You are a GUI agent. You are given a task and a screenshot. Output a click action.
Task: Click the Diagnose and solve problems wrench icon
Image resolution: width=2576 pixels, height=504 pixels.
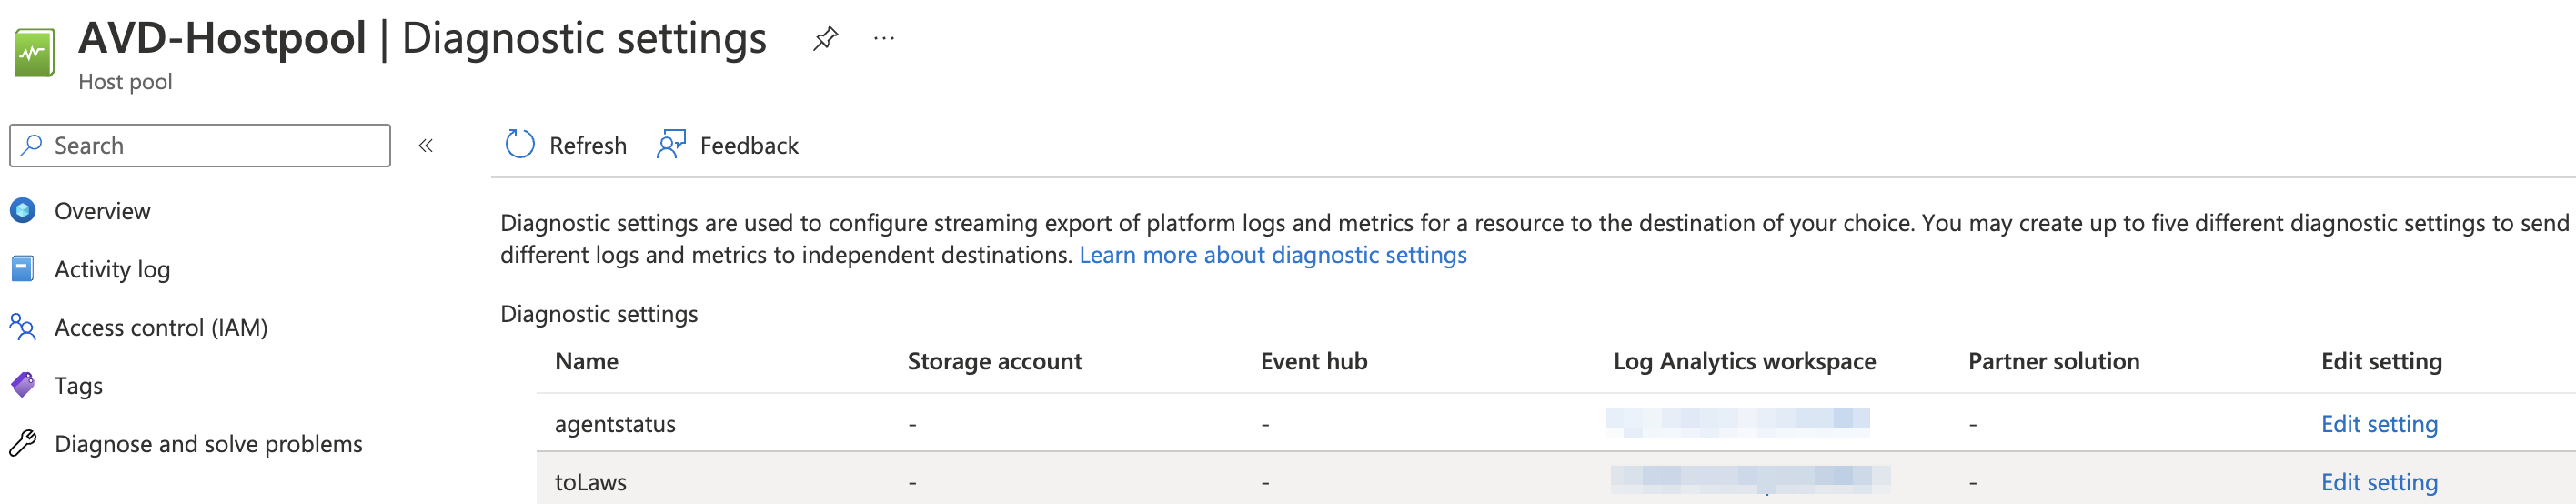coord(23,443)
